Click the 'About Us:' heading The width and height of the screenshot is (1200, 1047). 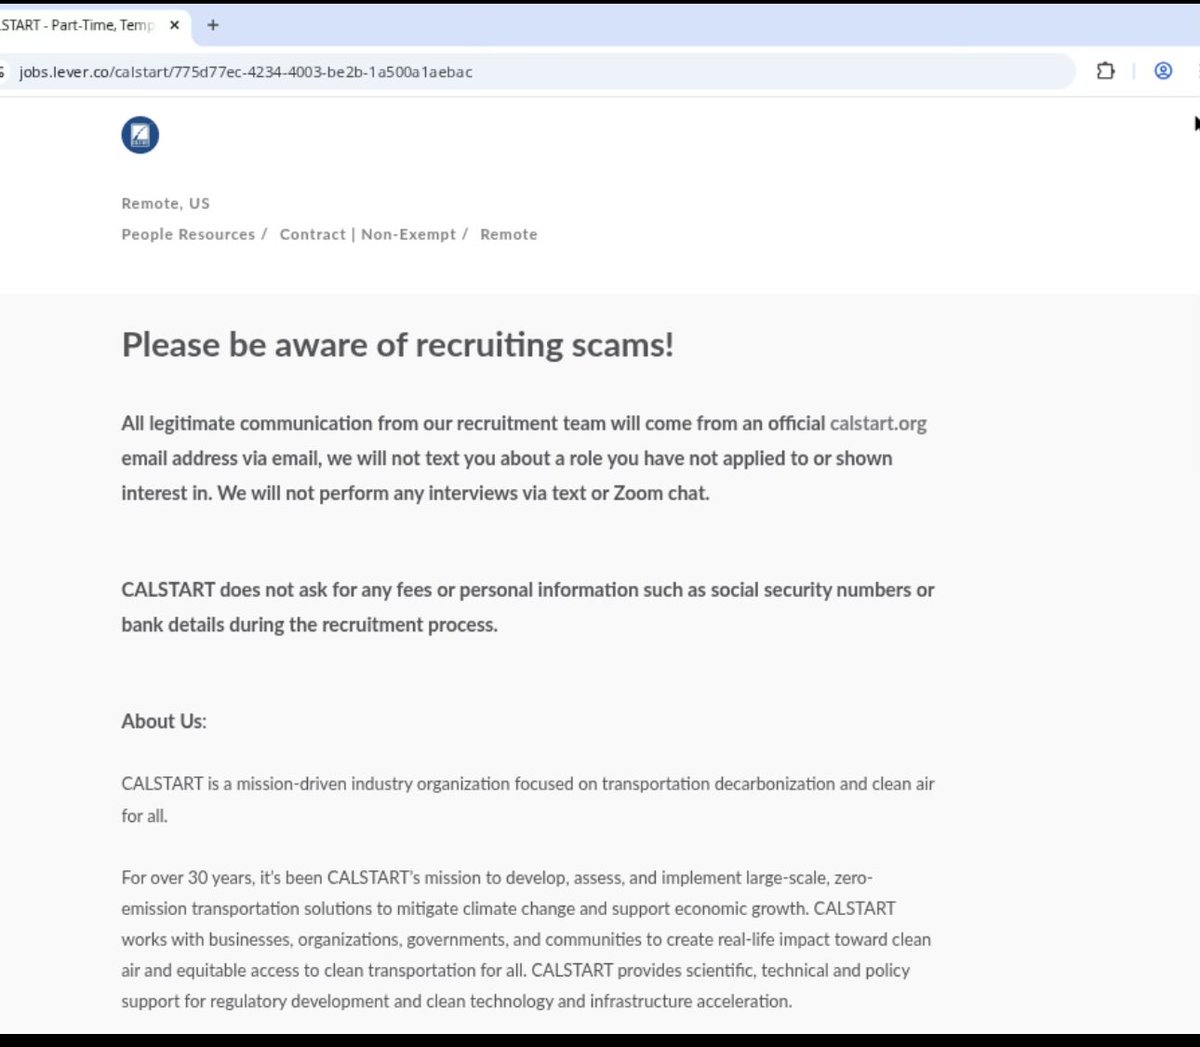[x=164, y=721]
